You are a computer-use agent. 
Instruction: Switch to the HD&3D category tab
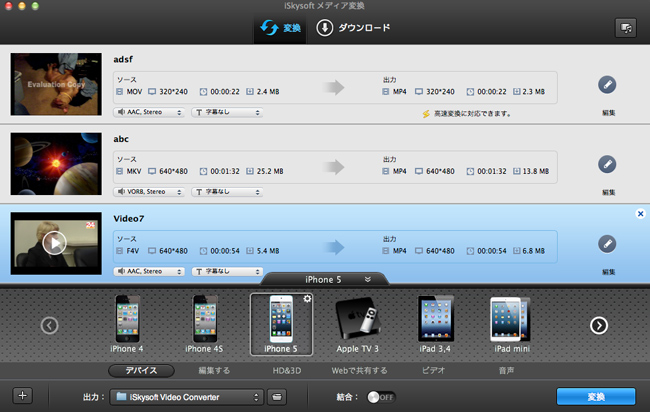tap(287, 371)
